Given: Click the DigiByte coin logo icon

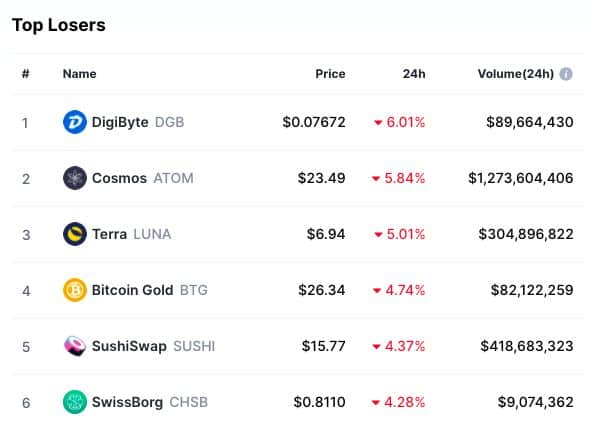Looking at the screenshot, I should [x=75, y=122].
